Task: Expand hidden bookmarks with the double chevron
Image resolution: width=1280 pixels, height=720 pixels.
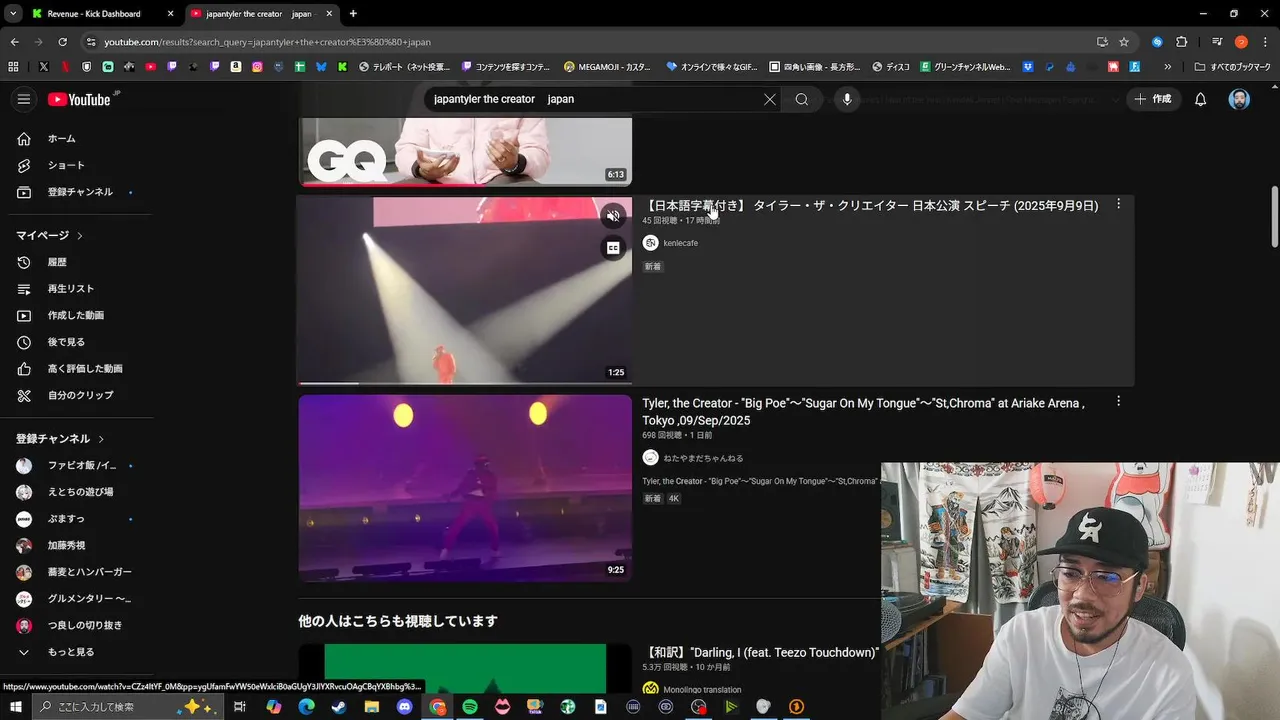Action: point(1167,67)
